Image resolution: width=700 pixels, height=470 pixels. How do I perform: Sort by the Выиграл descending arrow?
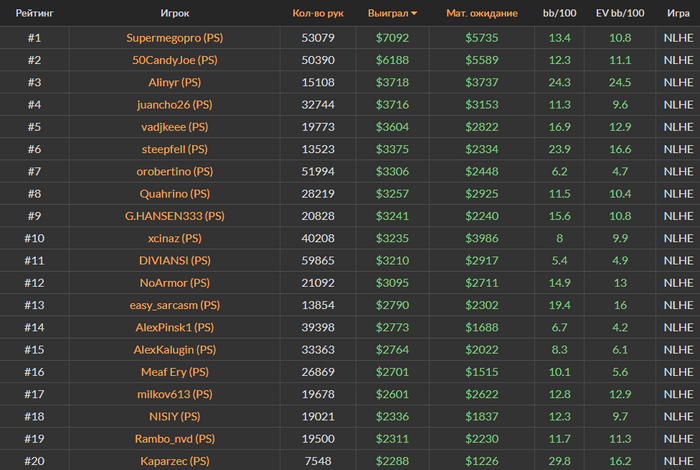(x=414, y=13)
